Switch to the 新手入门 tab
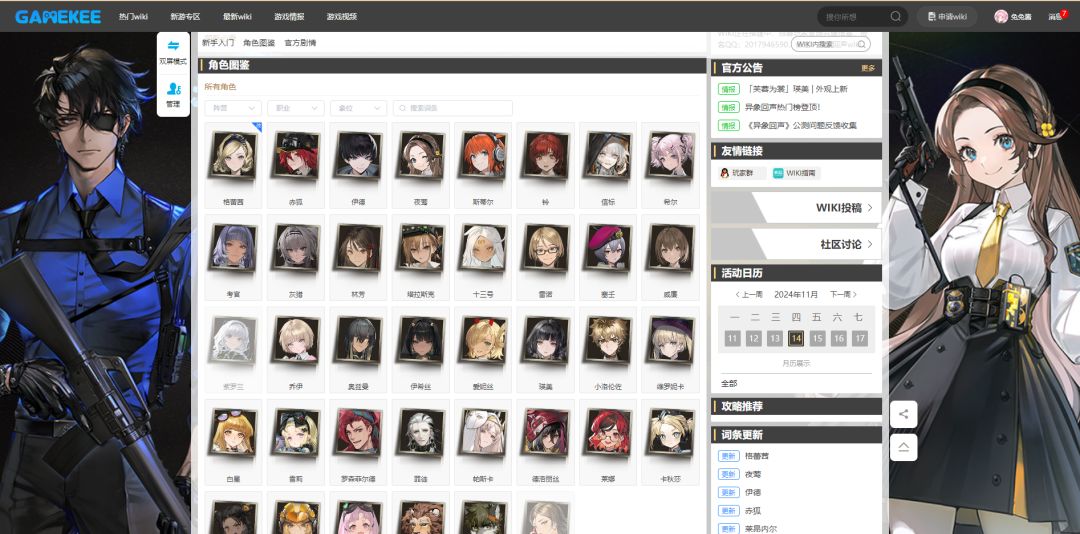The image size is (1080, 534). tap(218, 43)
